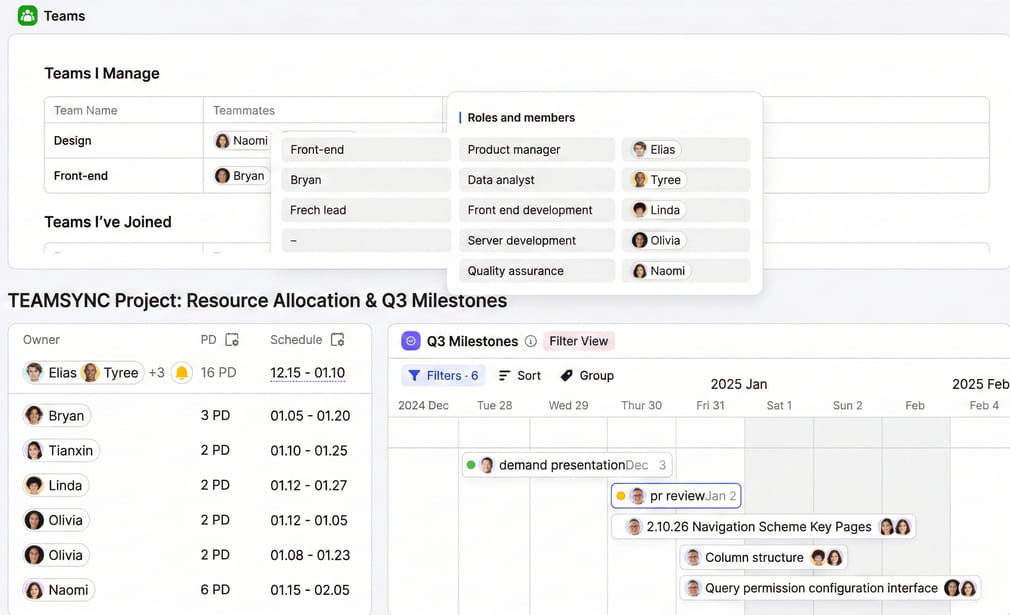Click the Tianxin owner chip
The height and width of the screenshot is (615, 1010).
[62, 451]
